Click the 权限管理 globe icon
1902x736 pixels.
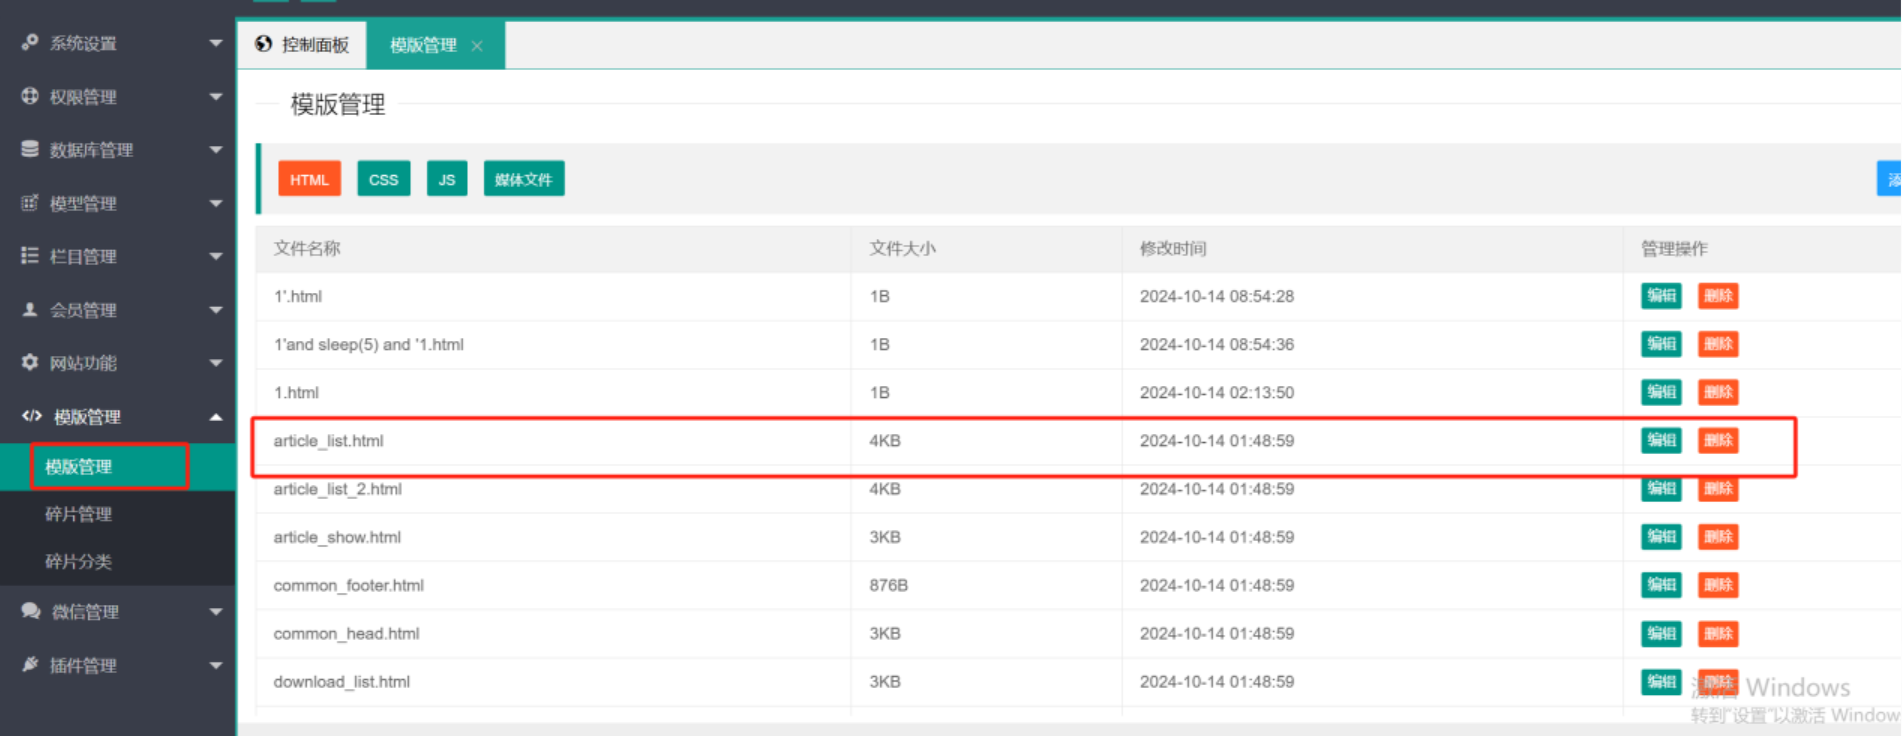click(30, 96)
